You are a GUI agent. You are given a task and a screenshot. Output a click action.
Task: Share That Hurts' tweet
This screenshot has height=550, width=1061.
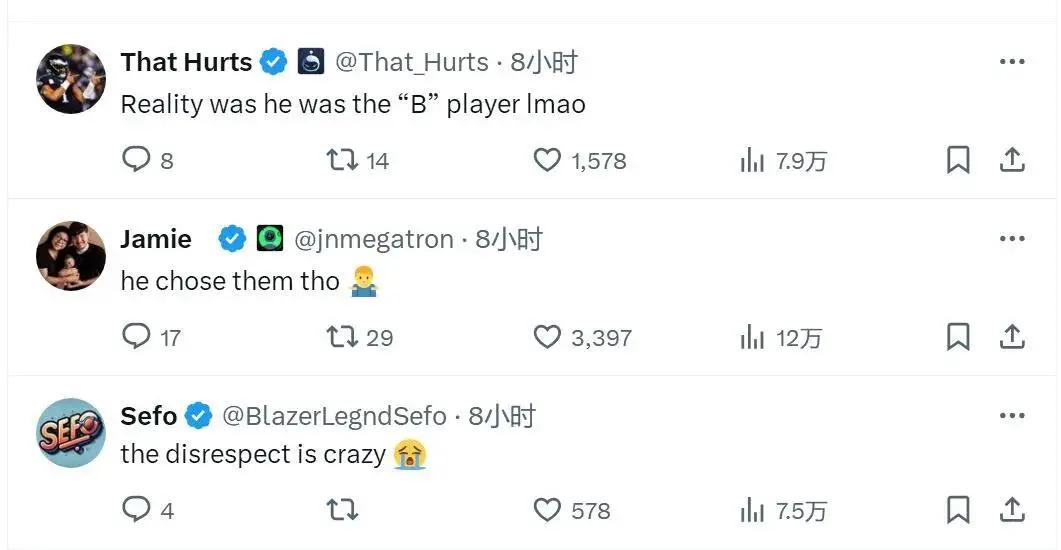pyautogui.click(x=1011, y=160)
